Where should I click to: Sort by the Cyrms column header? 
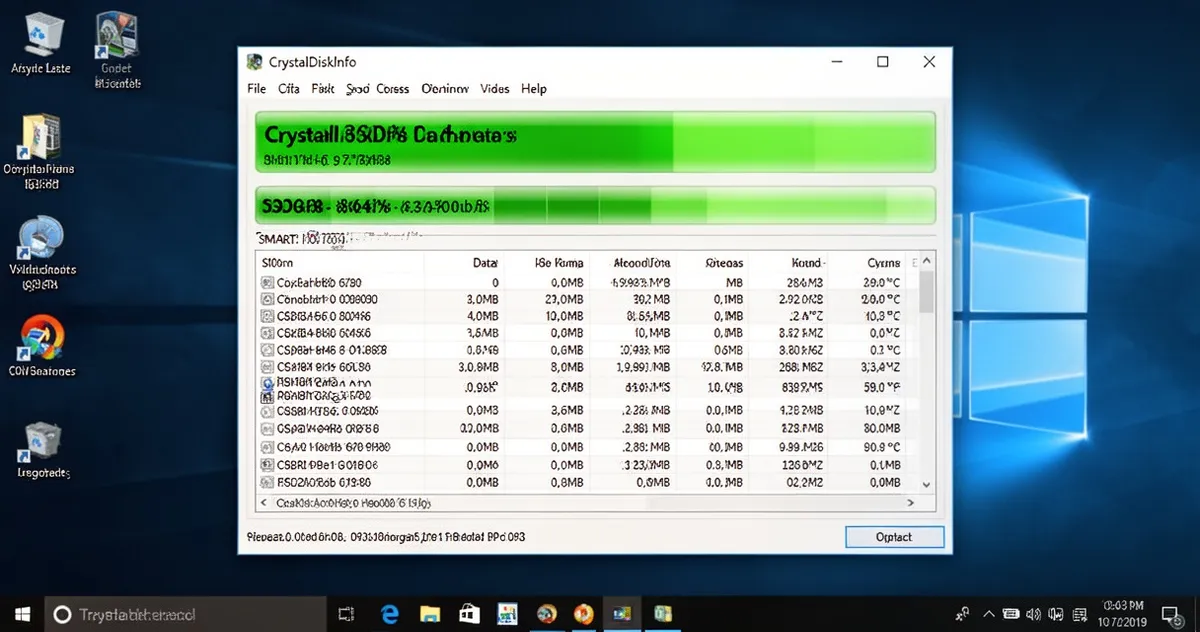[x=883, y=262]
